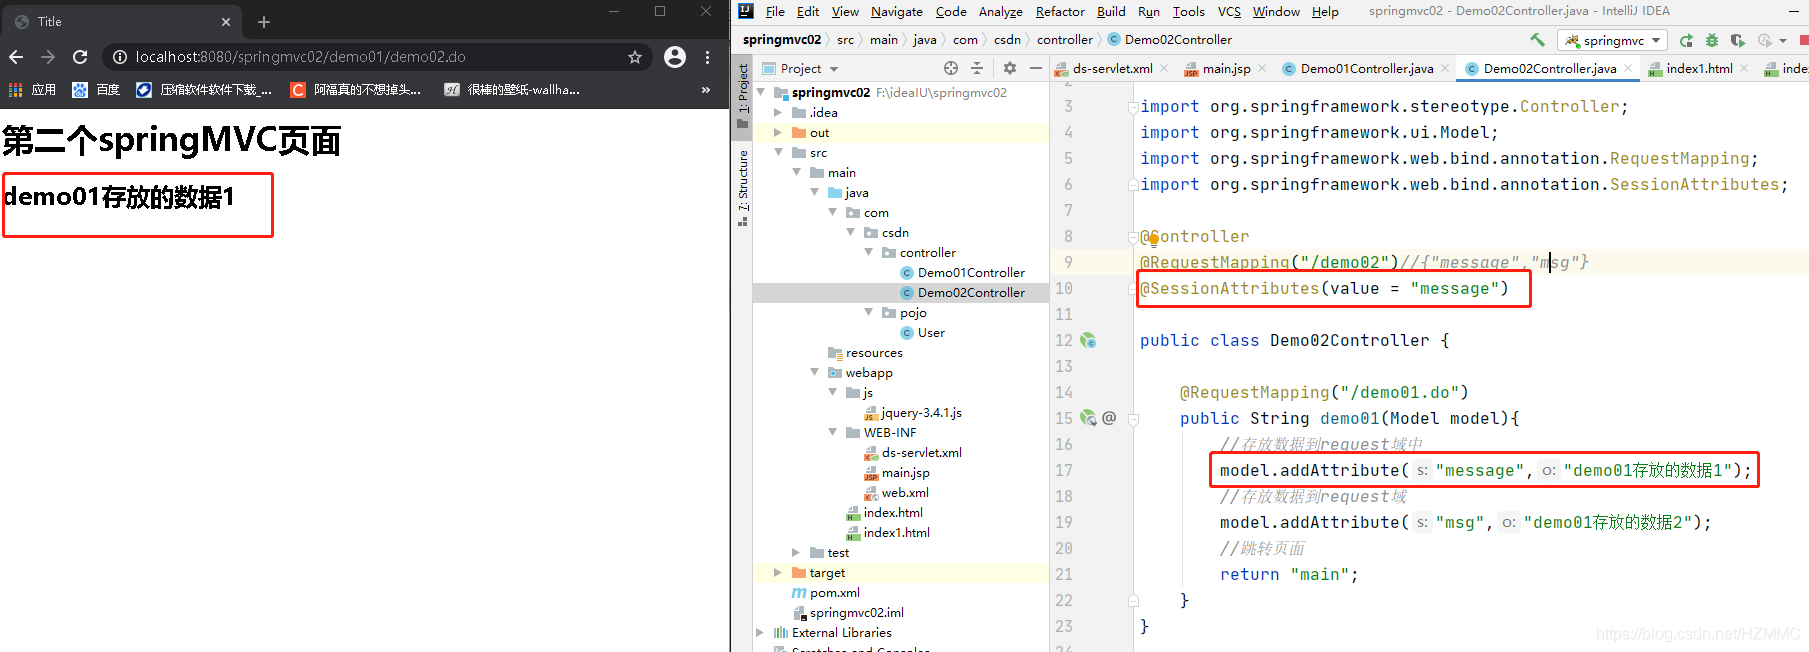Close the index1.html editor tab
The width and height of the screenshot is (1809, 652).
point(1744,68)
